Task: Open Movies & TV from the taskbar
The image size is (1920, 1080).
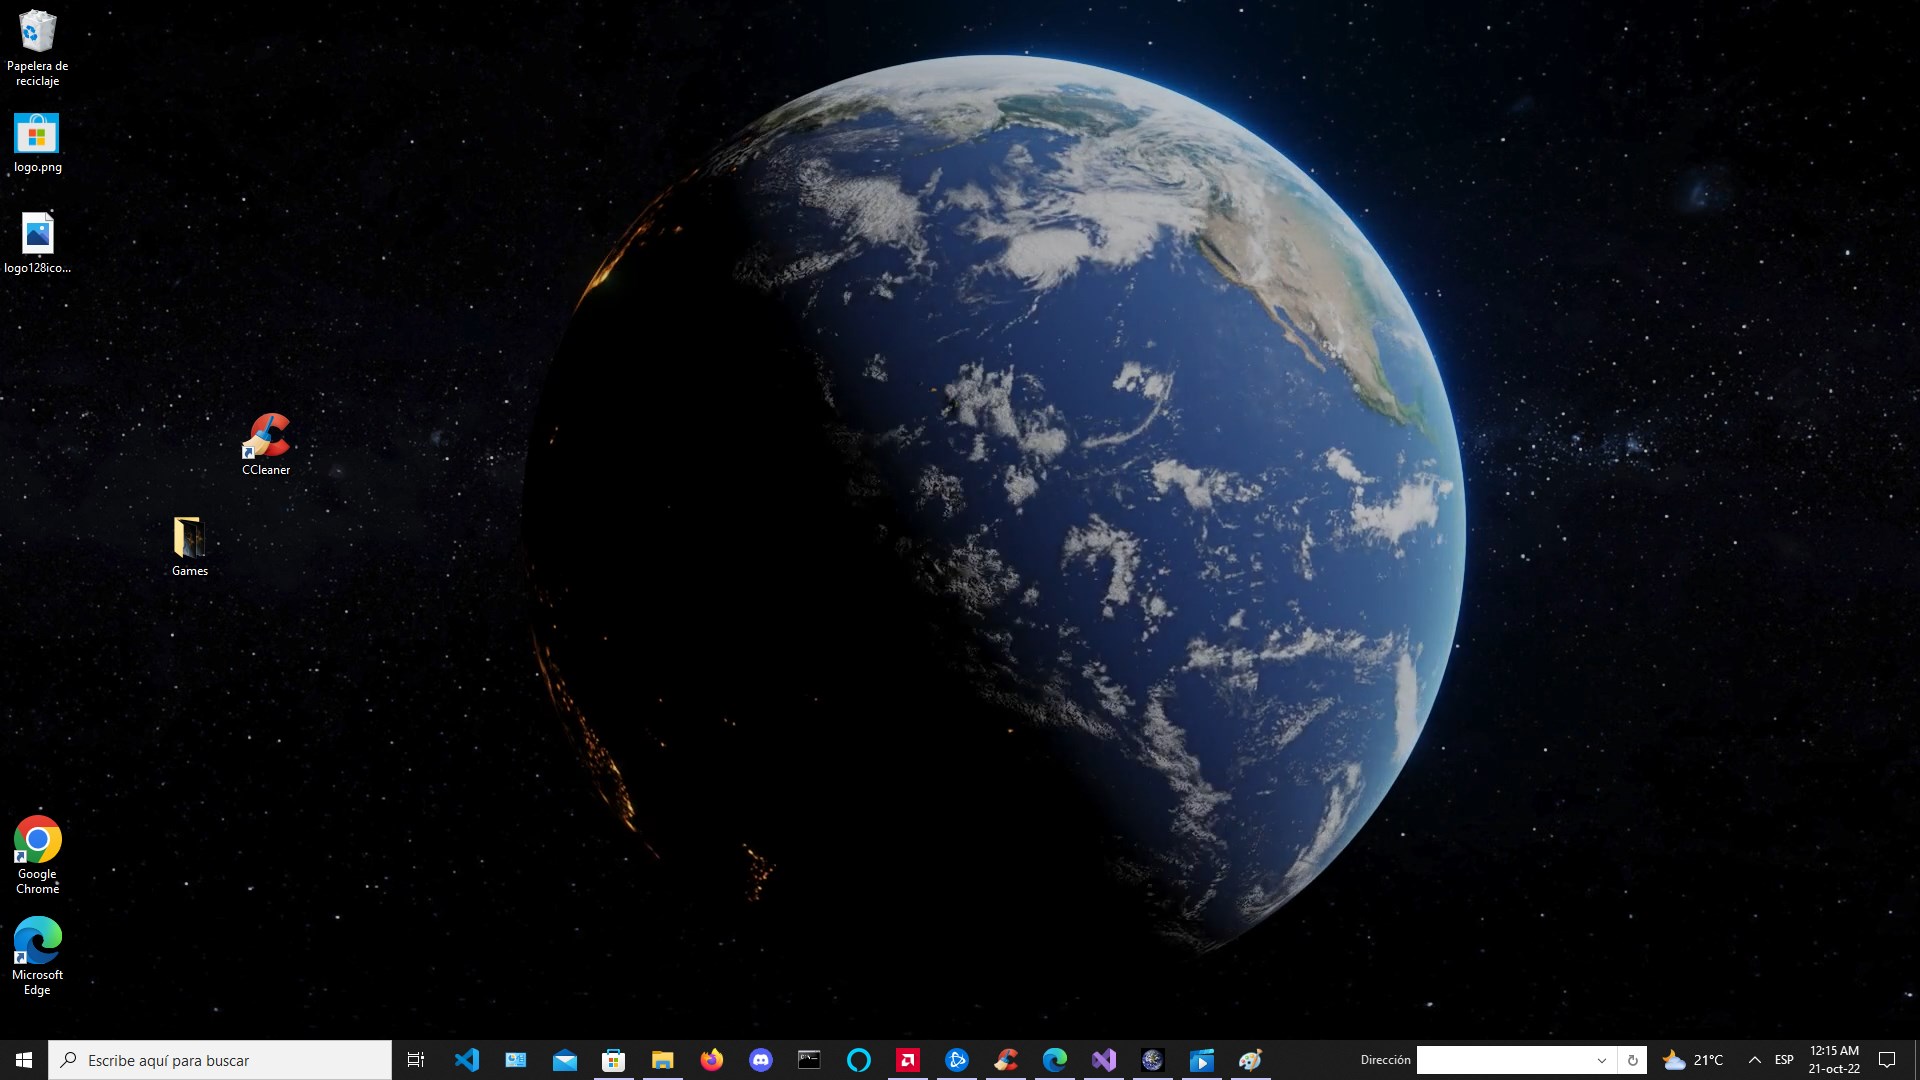Action: [x=1201, y=1059]
